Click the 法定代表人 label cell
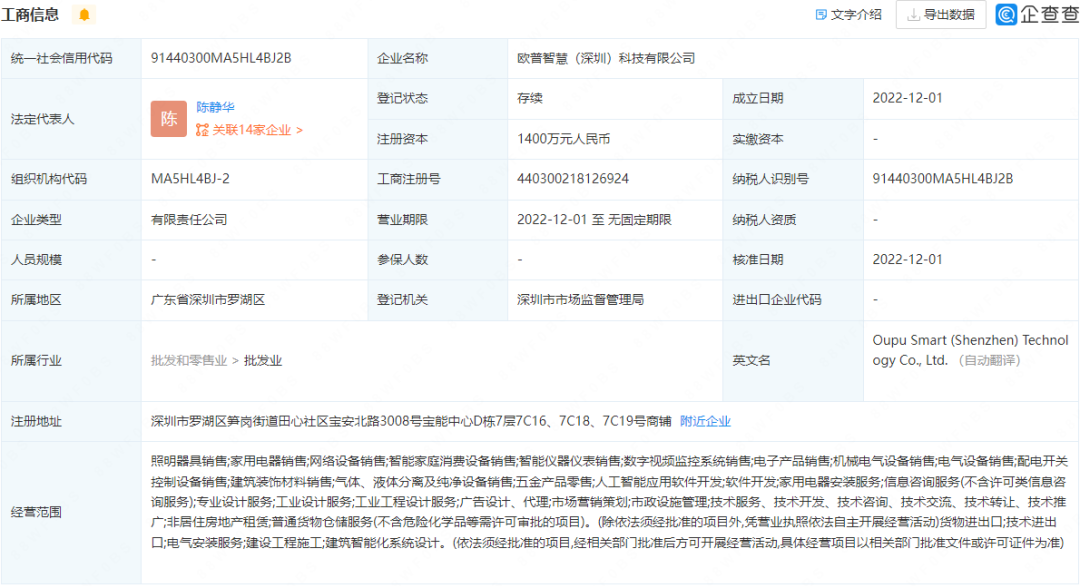The image size is (1080, 588). point(71,118)
